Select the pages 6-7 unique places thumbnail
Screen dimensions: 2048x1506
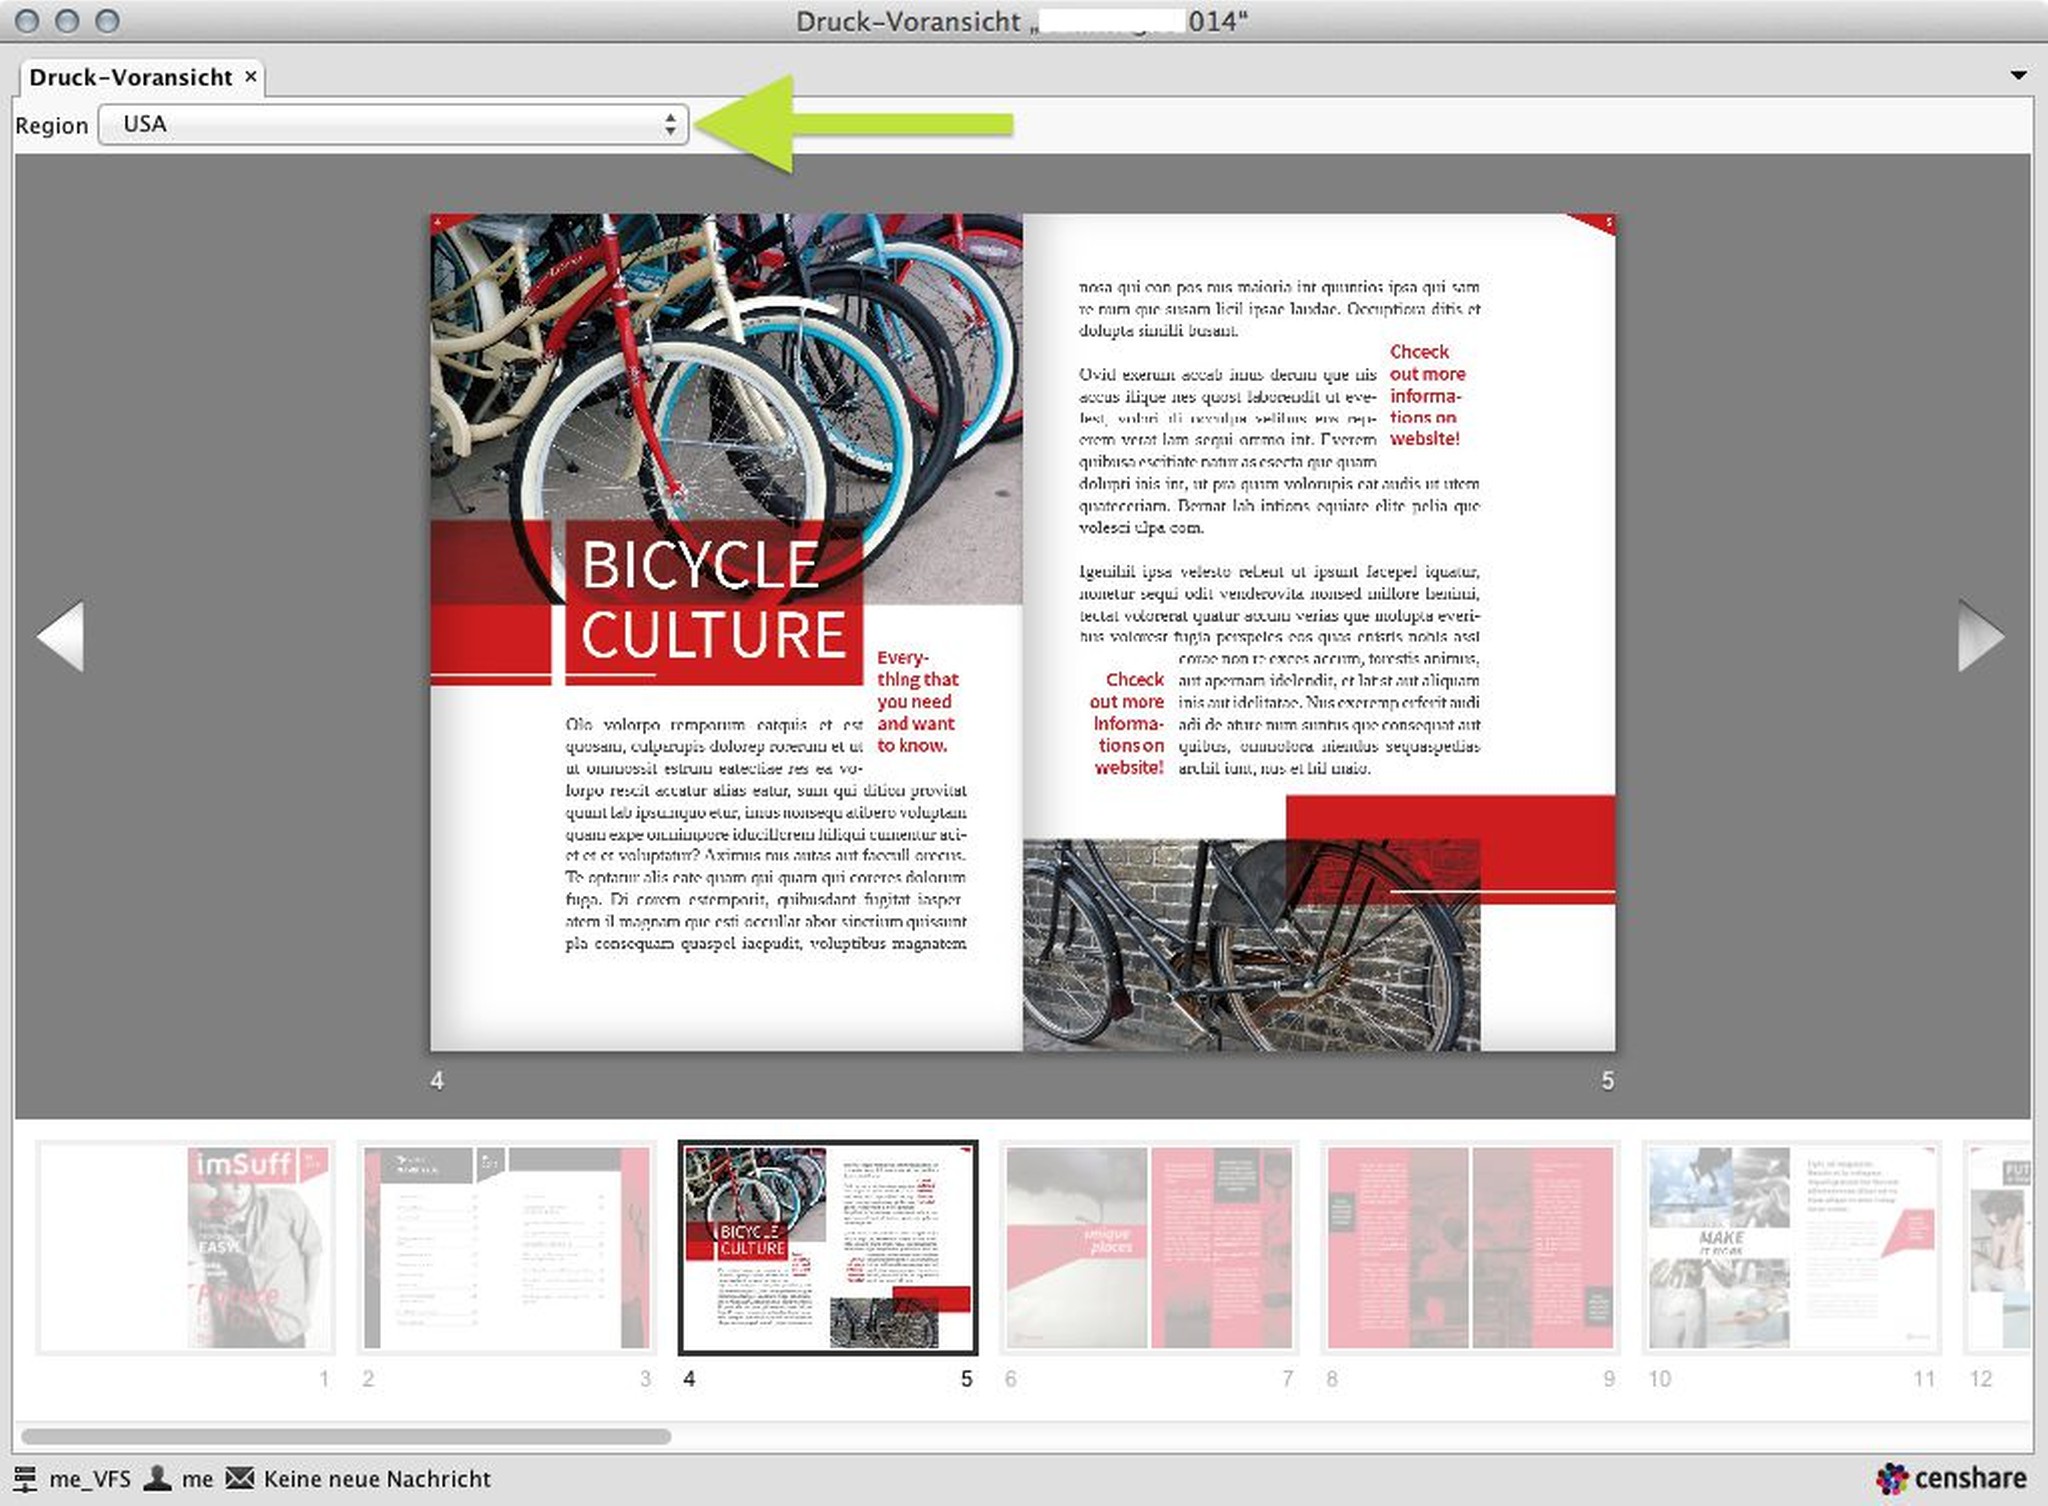click(1149, 1247)
